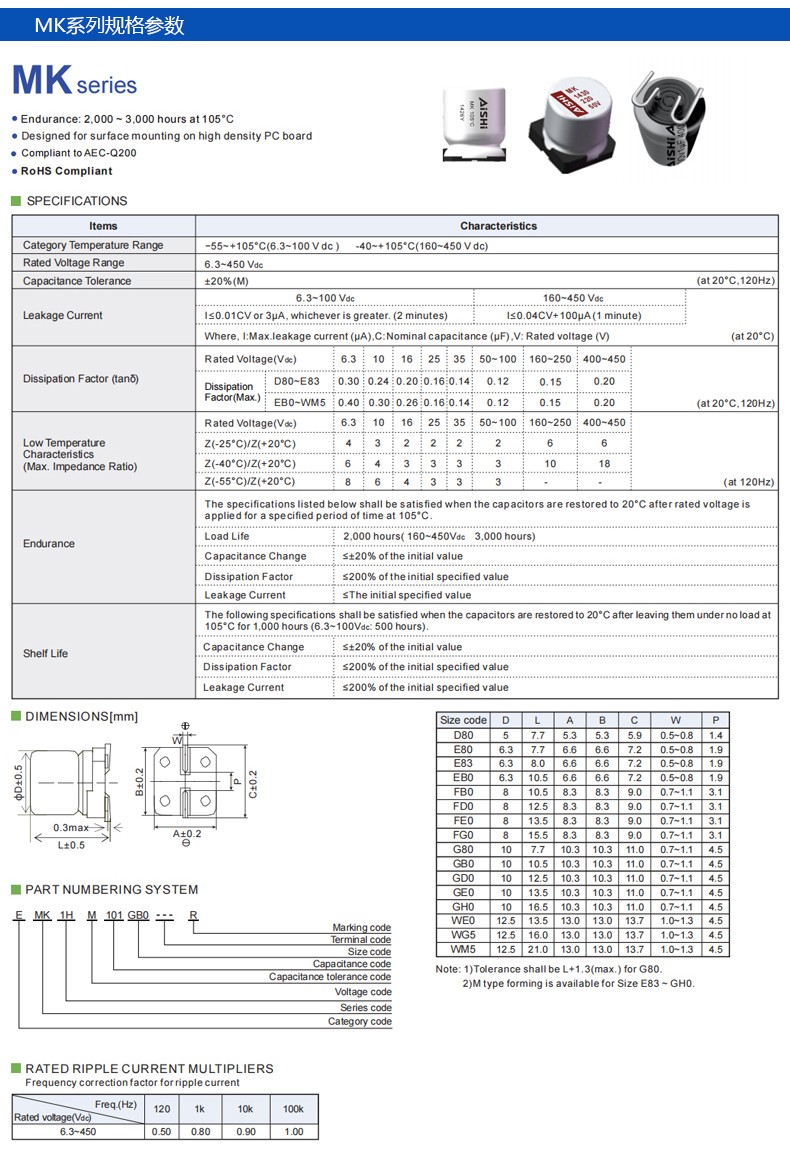Select the Endurance row label
This screenshot has height=1158, width=790.
point(49,544)
